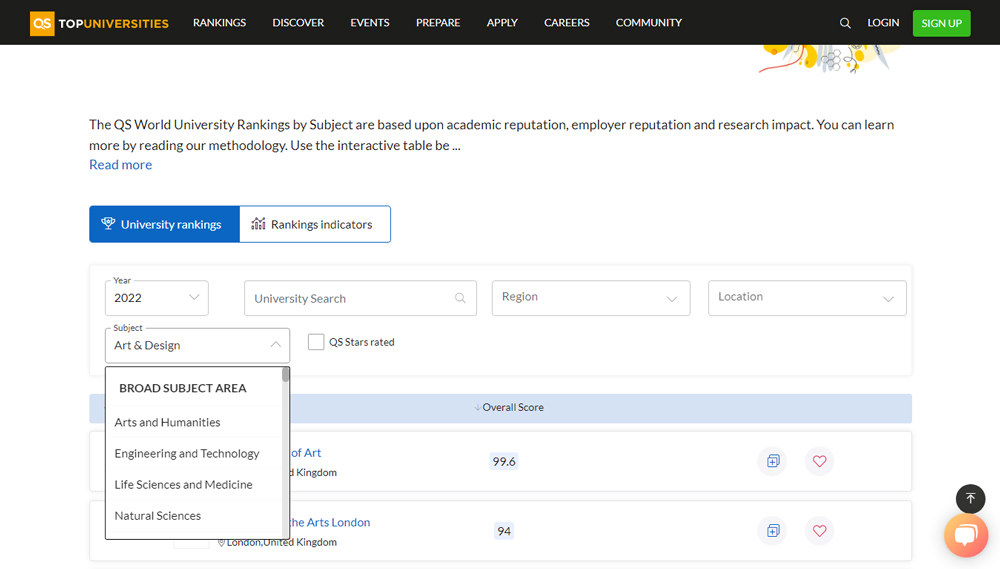Favorite the 94 score university with heart
Screen dimensions: 1000x569
click(x=820, y=531)
